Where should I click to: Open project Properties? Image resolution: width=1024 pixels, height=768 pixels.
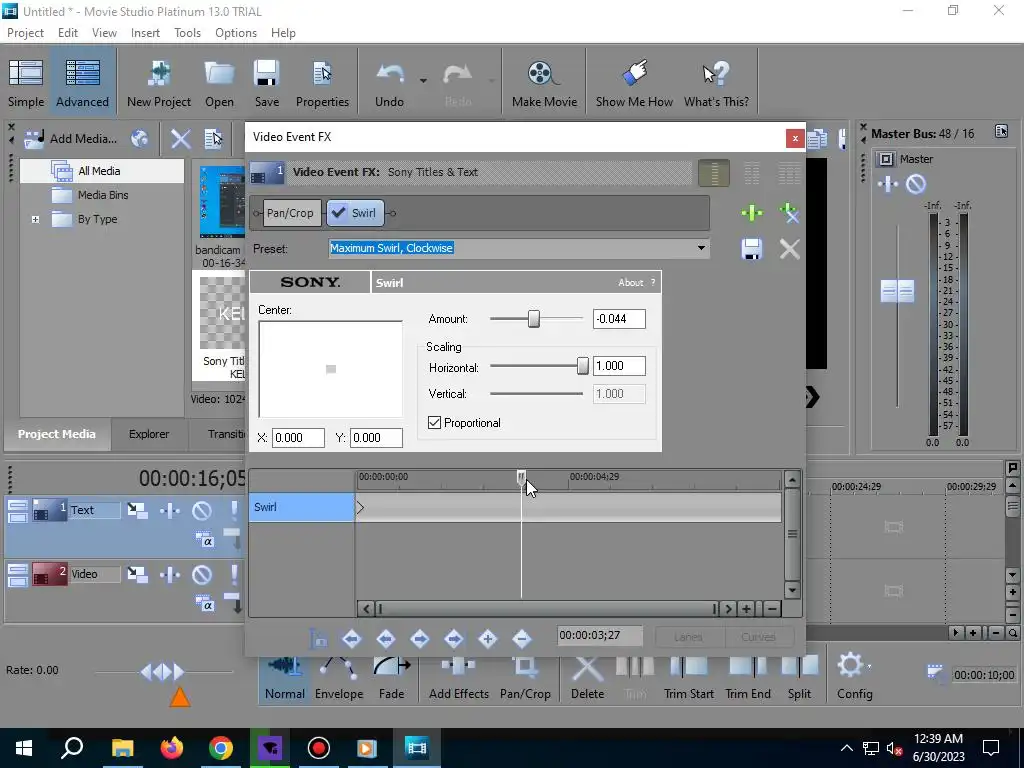click(x=322, y=83)
